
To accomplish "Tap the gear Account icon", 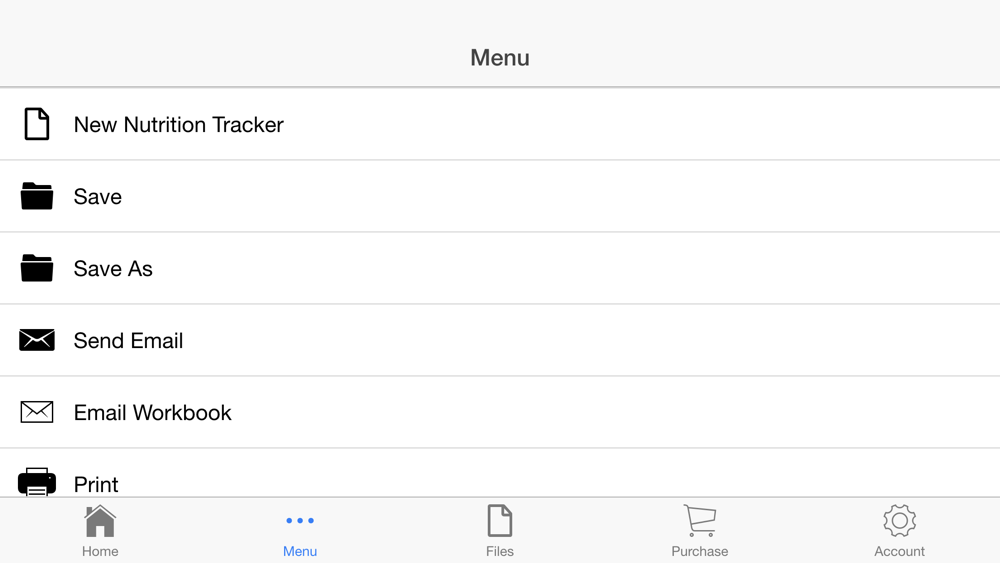I will click(x=899, y=521).
